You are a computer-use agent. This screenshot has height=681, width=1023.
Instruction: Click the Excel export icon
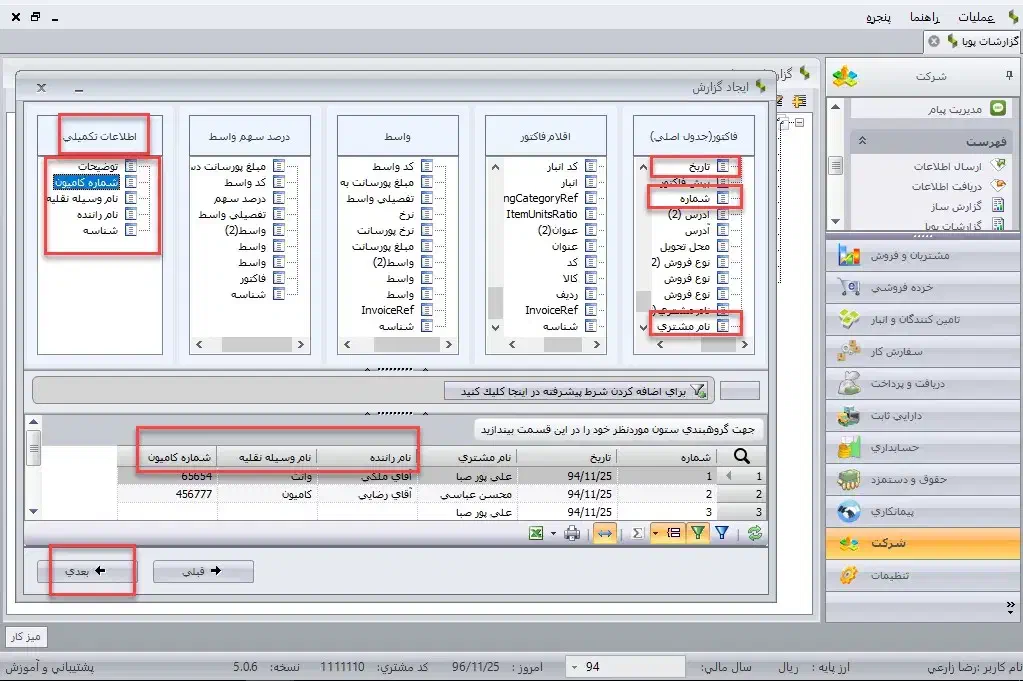(537, 534)
